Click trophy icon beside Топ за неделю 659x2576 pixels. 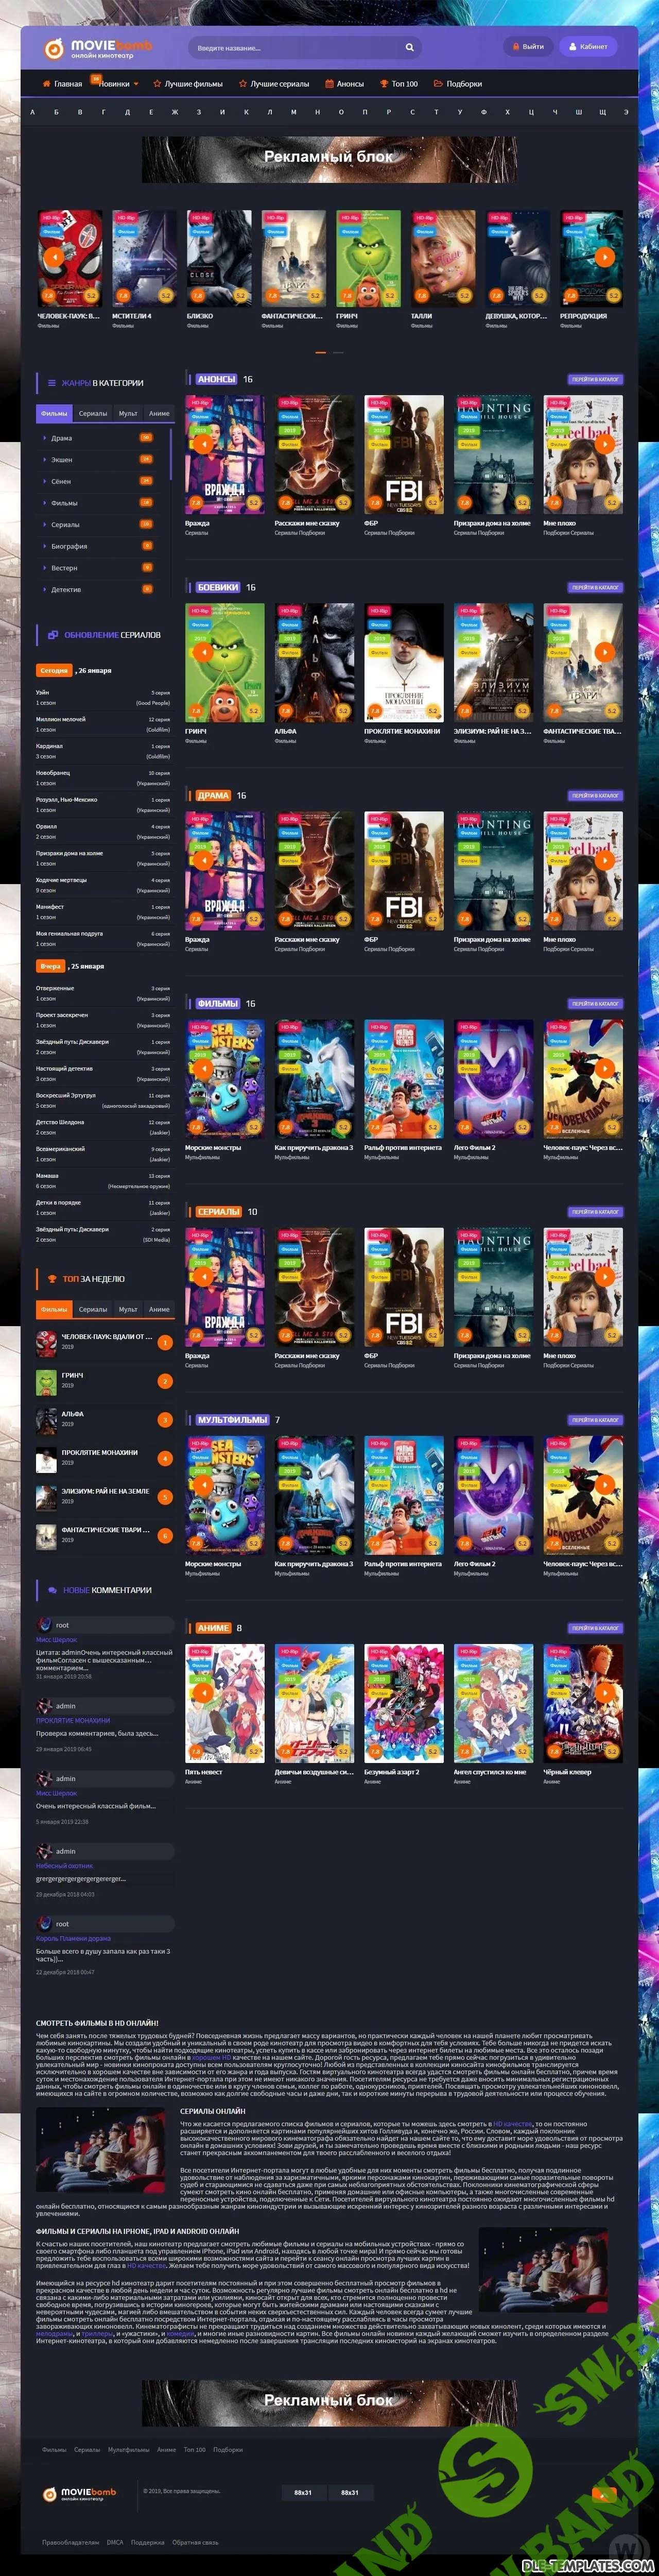[x=52, y=1279]
